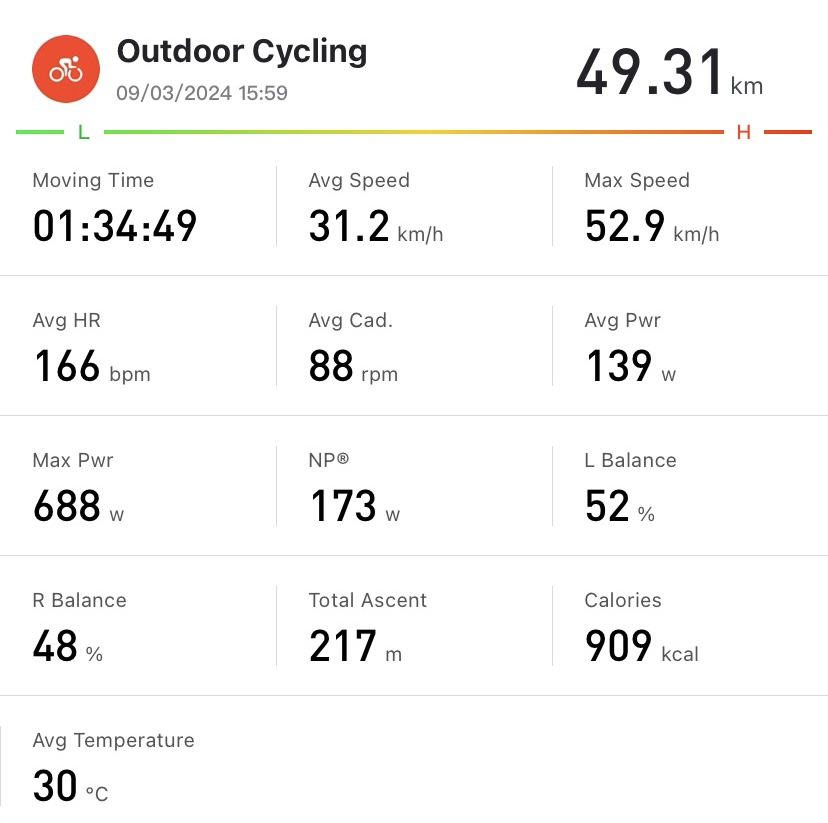Tap the middle of the intensity gradient bar
This screenshot has width=828, height=823.
pyautogui.click(x=413, y=132)
